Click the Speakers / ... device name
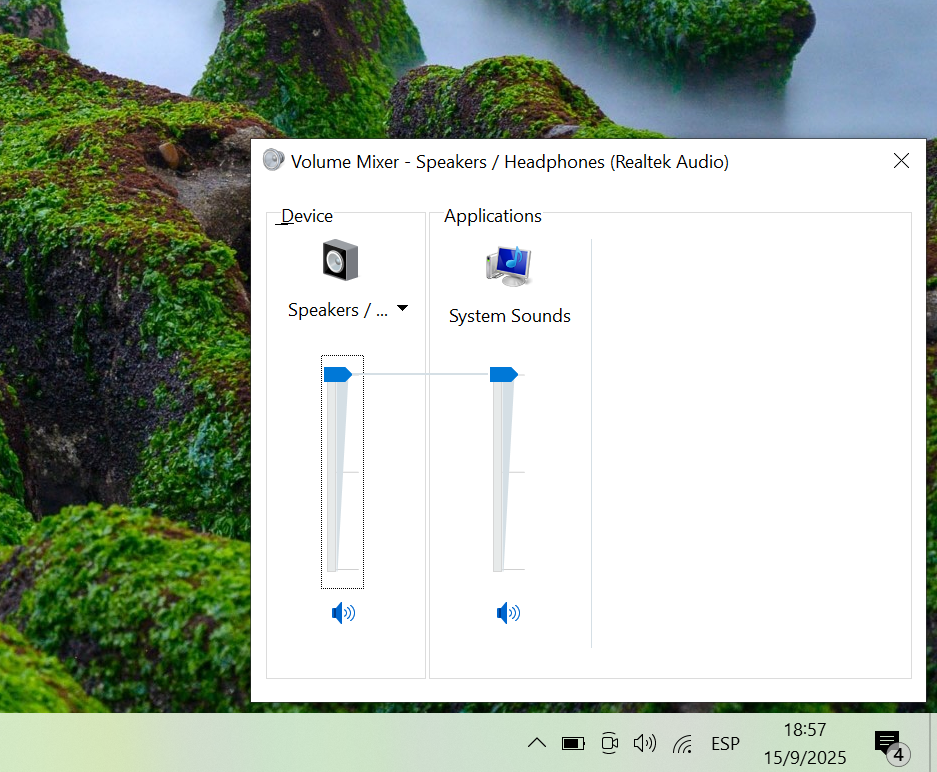This screenshot has height=772, width=937. 337,310
